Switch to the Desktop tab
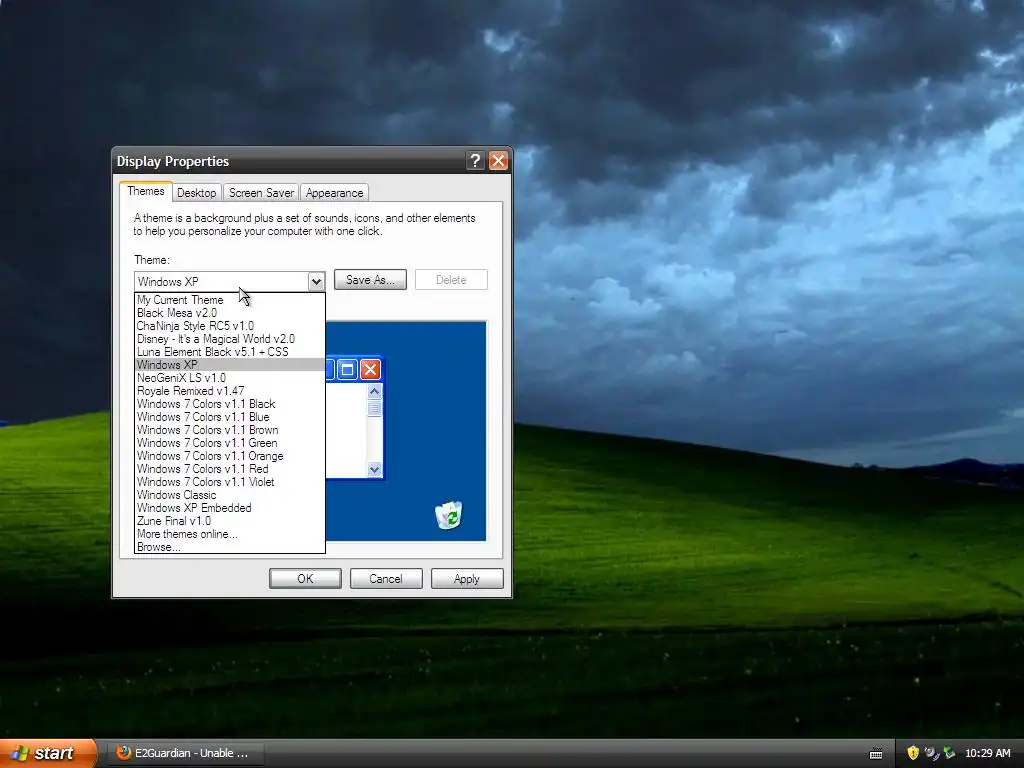Screen dimensions: 1024x768 197,193
